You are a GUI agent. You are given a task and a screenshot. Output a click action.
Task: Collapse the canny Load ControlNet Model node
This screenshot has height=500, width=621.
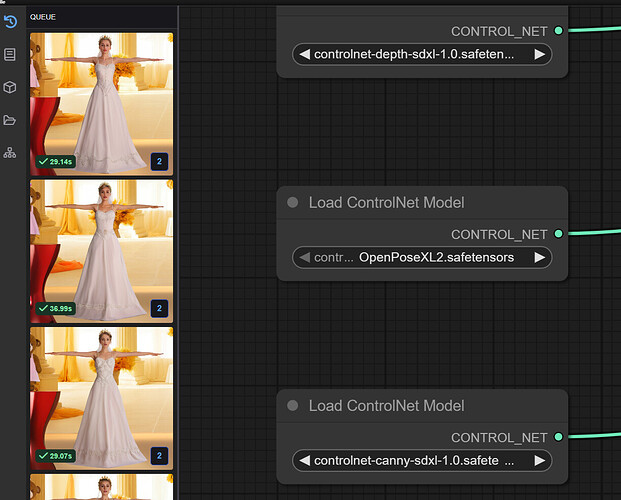[x=293, y=405]
